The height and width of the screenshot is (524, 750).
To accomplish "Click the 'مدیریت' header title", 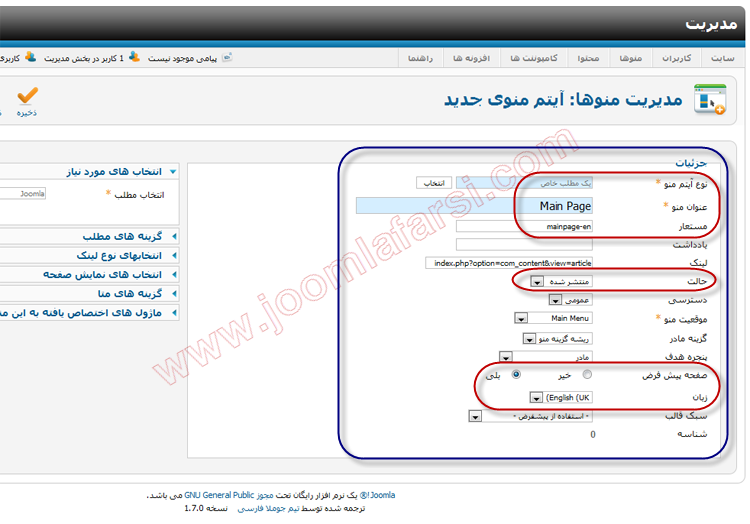I will pos(711,23).
